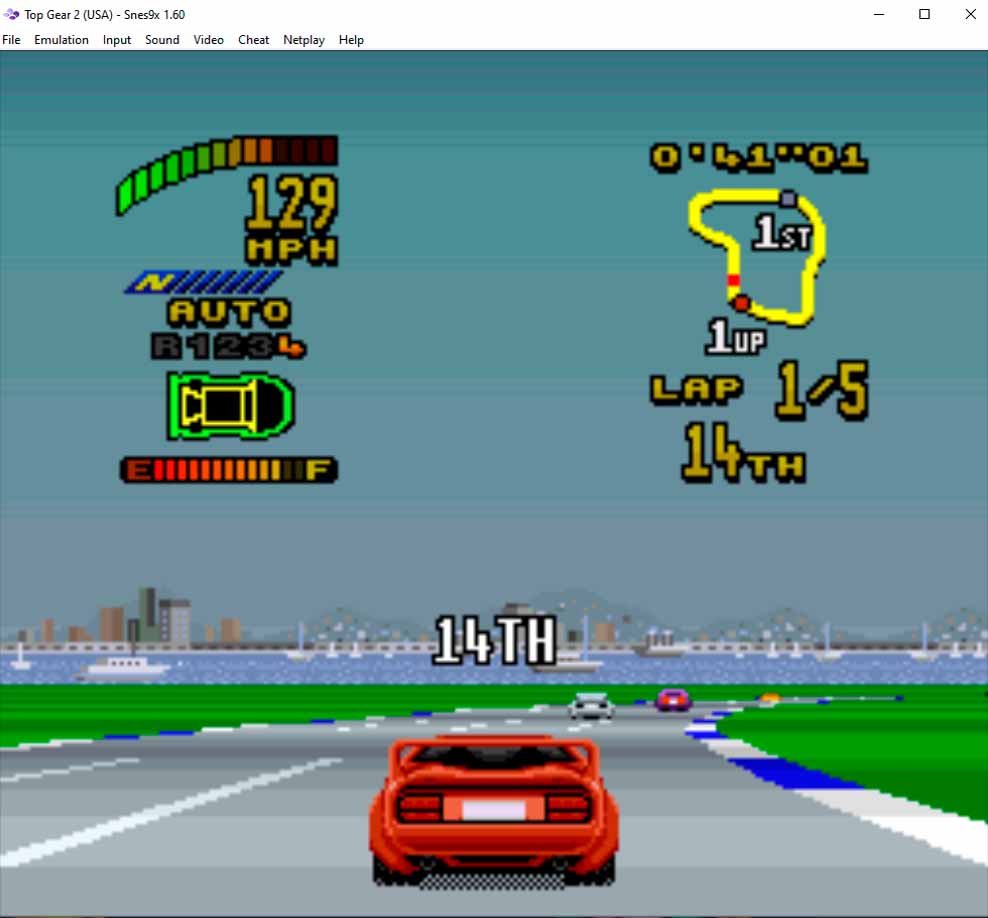Open the Netplay menu
The height and width of the screenshot is (918, 988).
tap(303, 40)
